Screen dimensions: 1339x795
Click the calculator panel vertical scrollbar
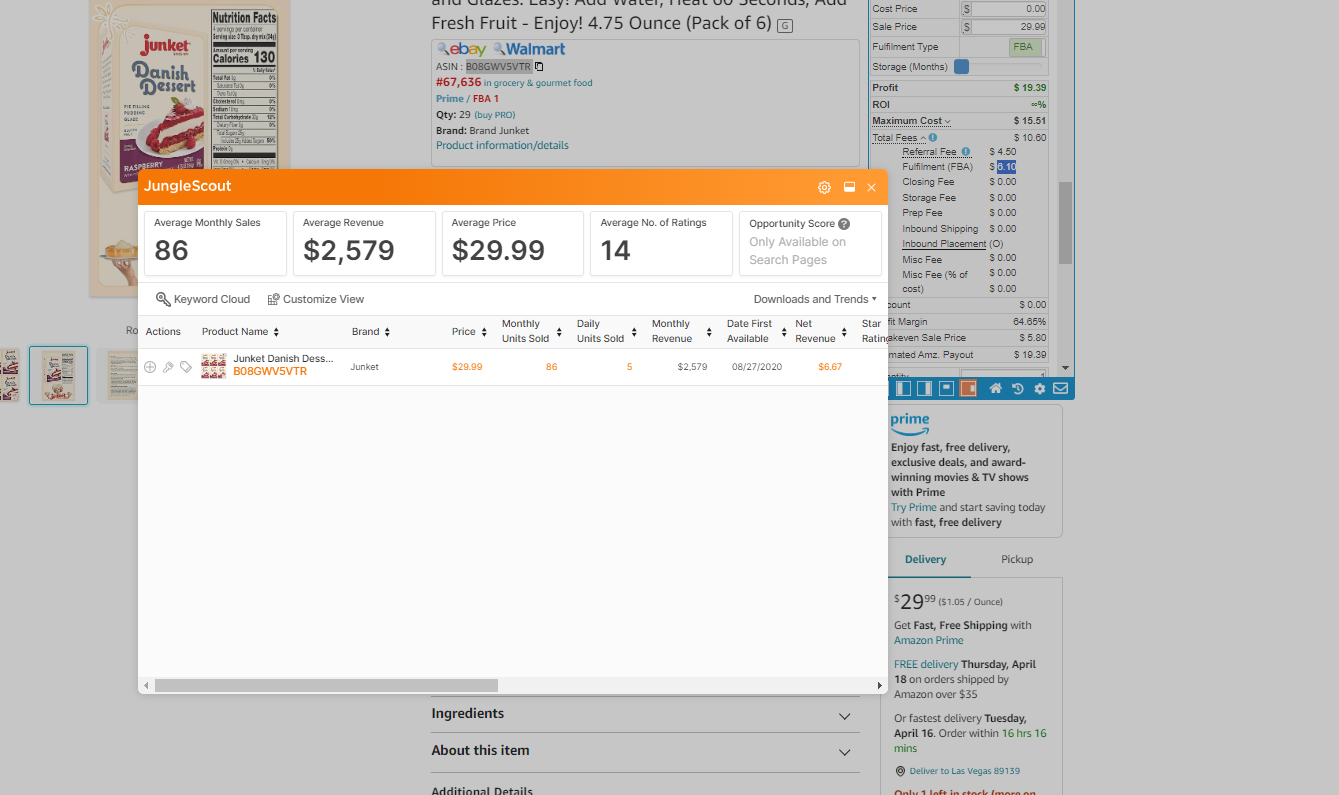[x=1066, y=223]
